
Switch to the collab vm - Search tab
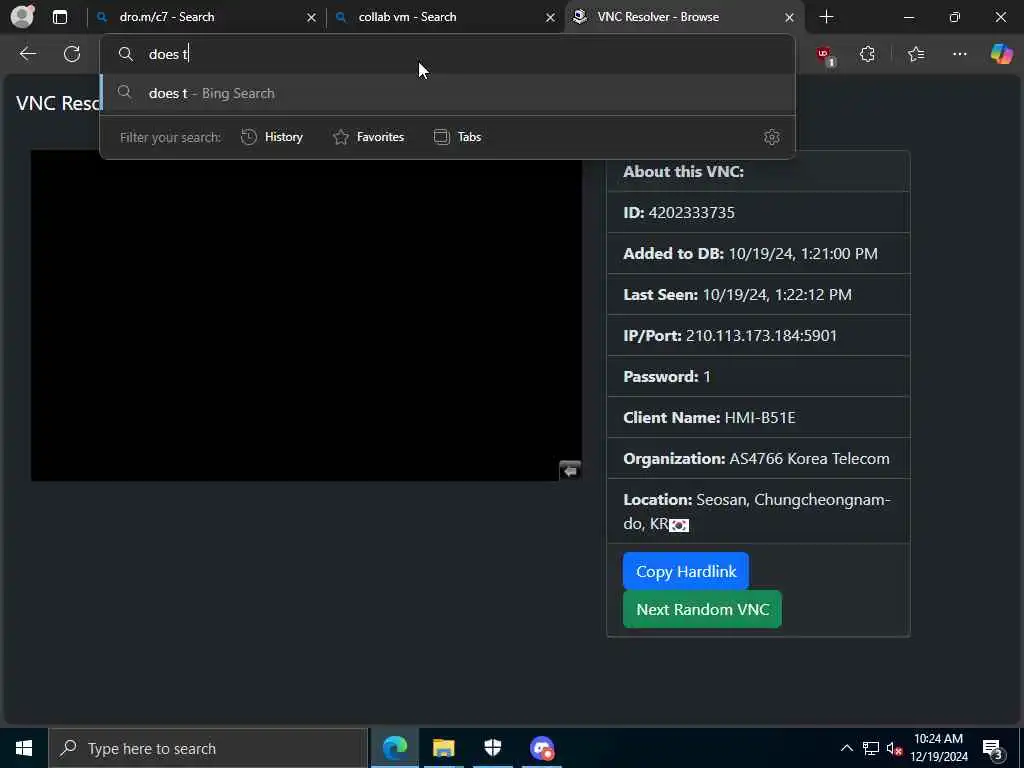click(443, 17)
